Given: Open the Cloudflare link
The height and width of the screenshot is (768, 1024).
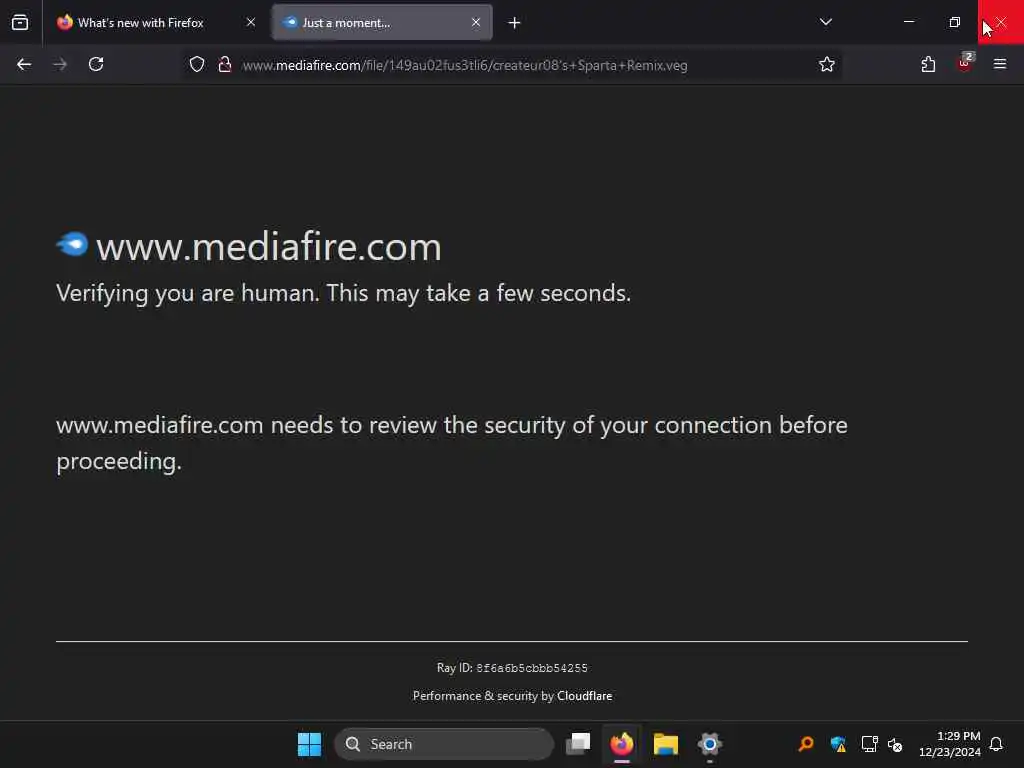Looking at the screenshot, I should coord(584,696).
